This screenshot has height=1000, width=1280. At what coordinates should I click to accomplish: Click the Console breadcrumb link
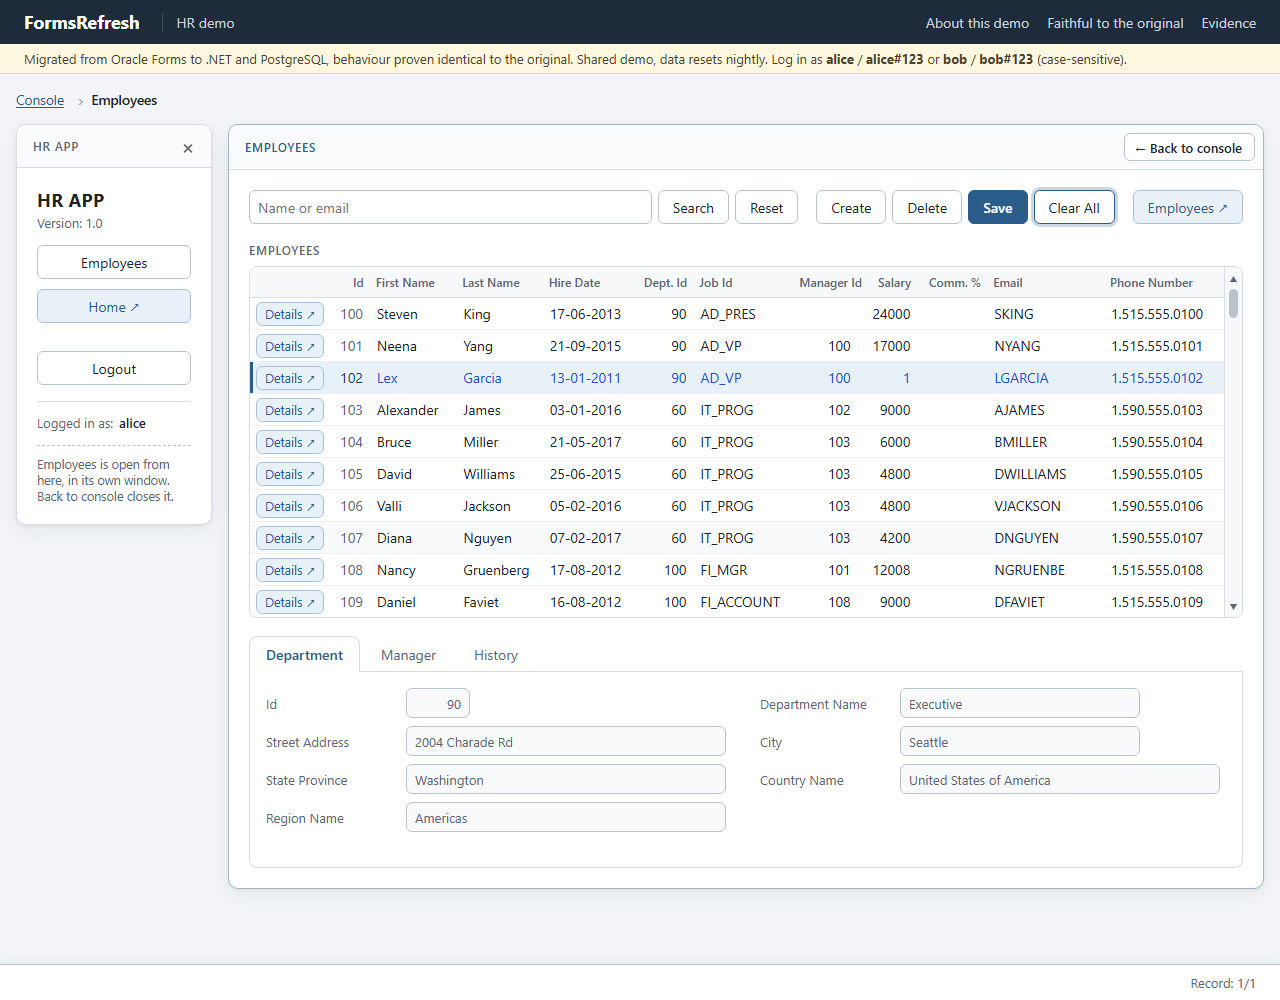40,100
